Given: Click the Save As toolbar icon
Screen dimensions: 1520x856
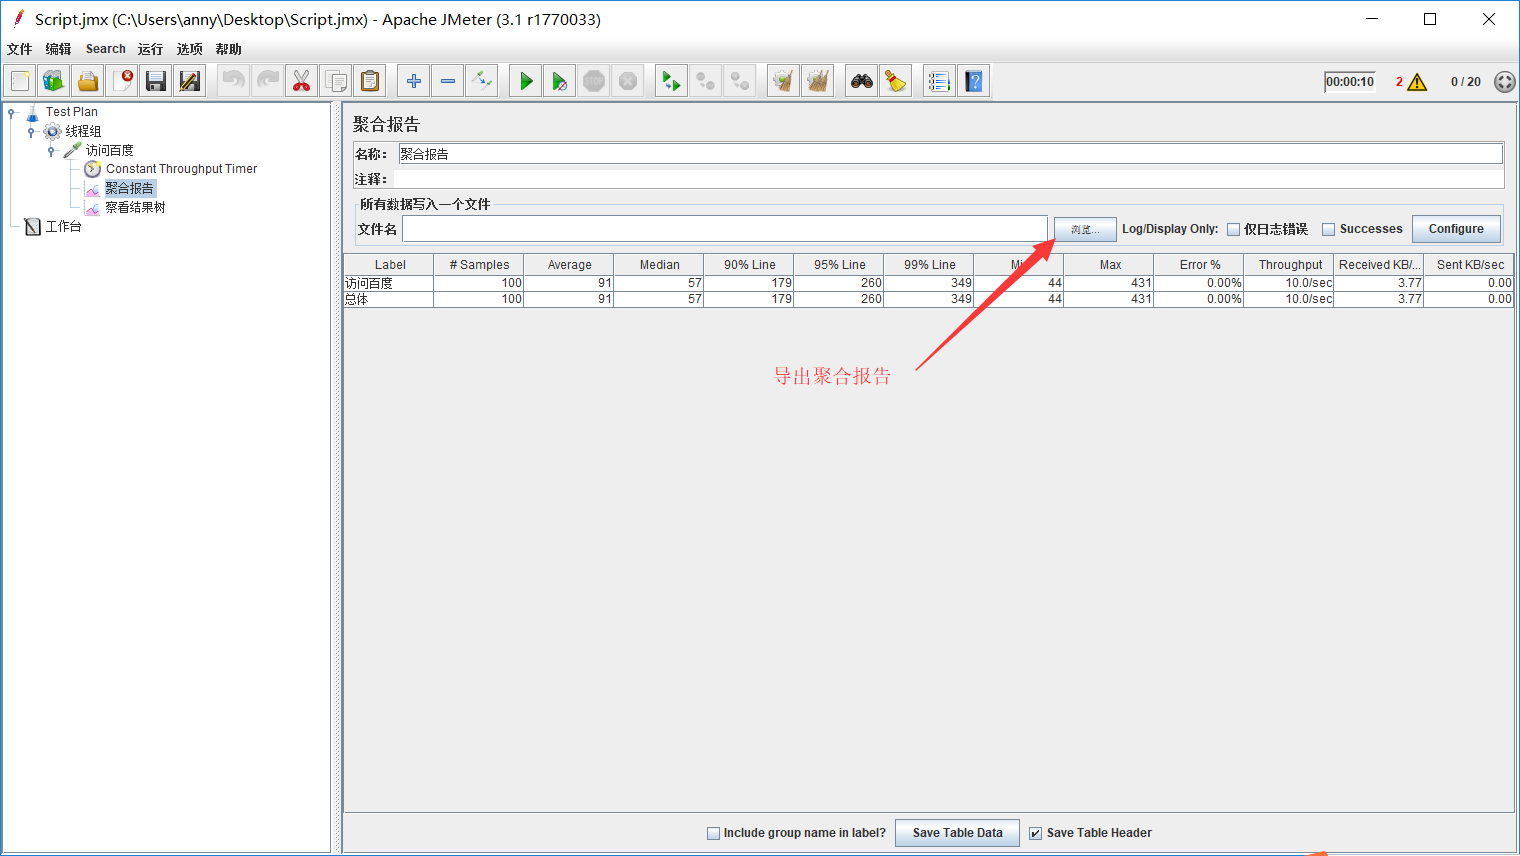Looking at the screenshot, I should [x=189, y=81].
